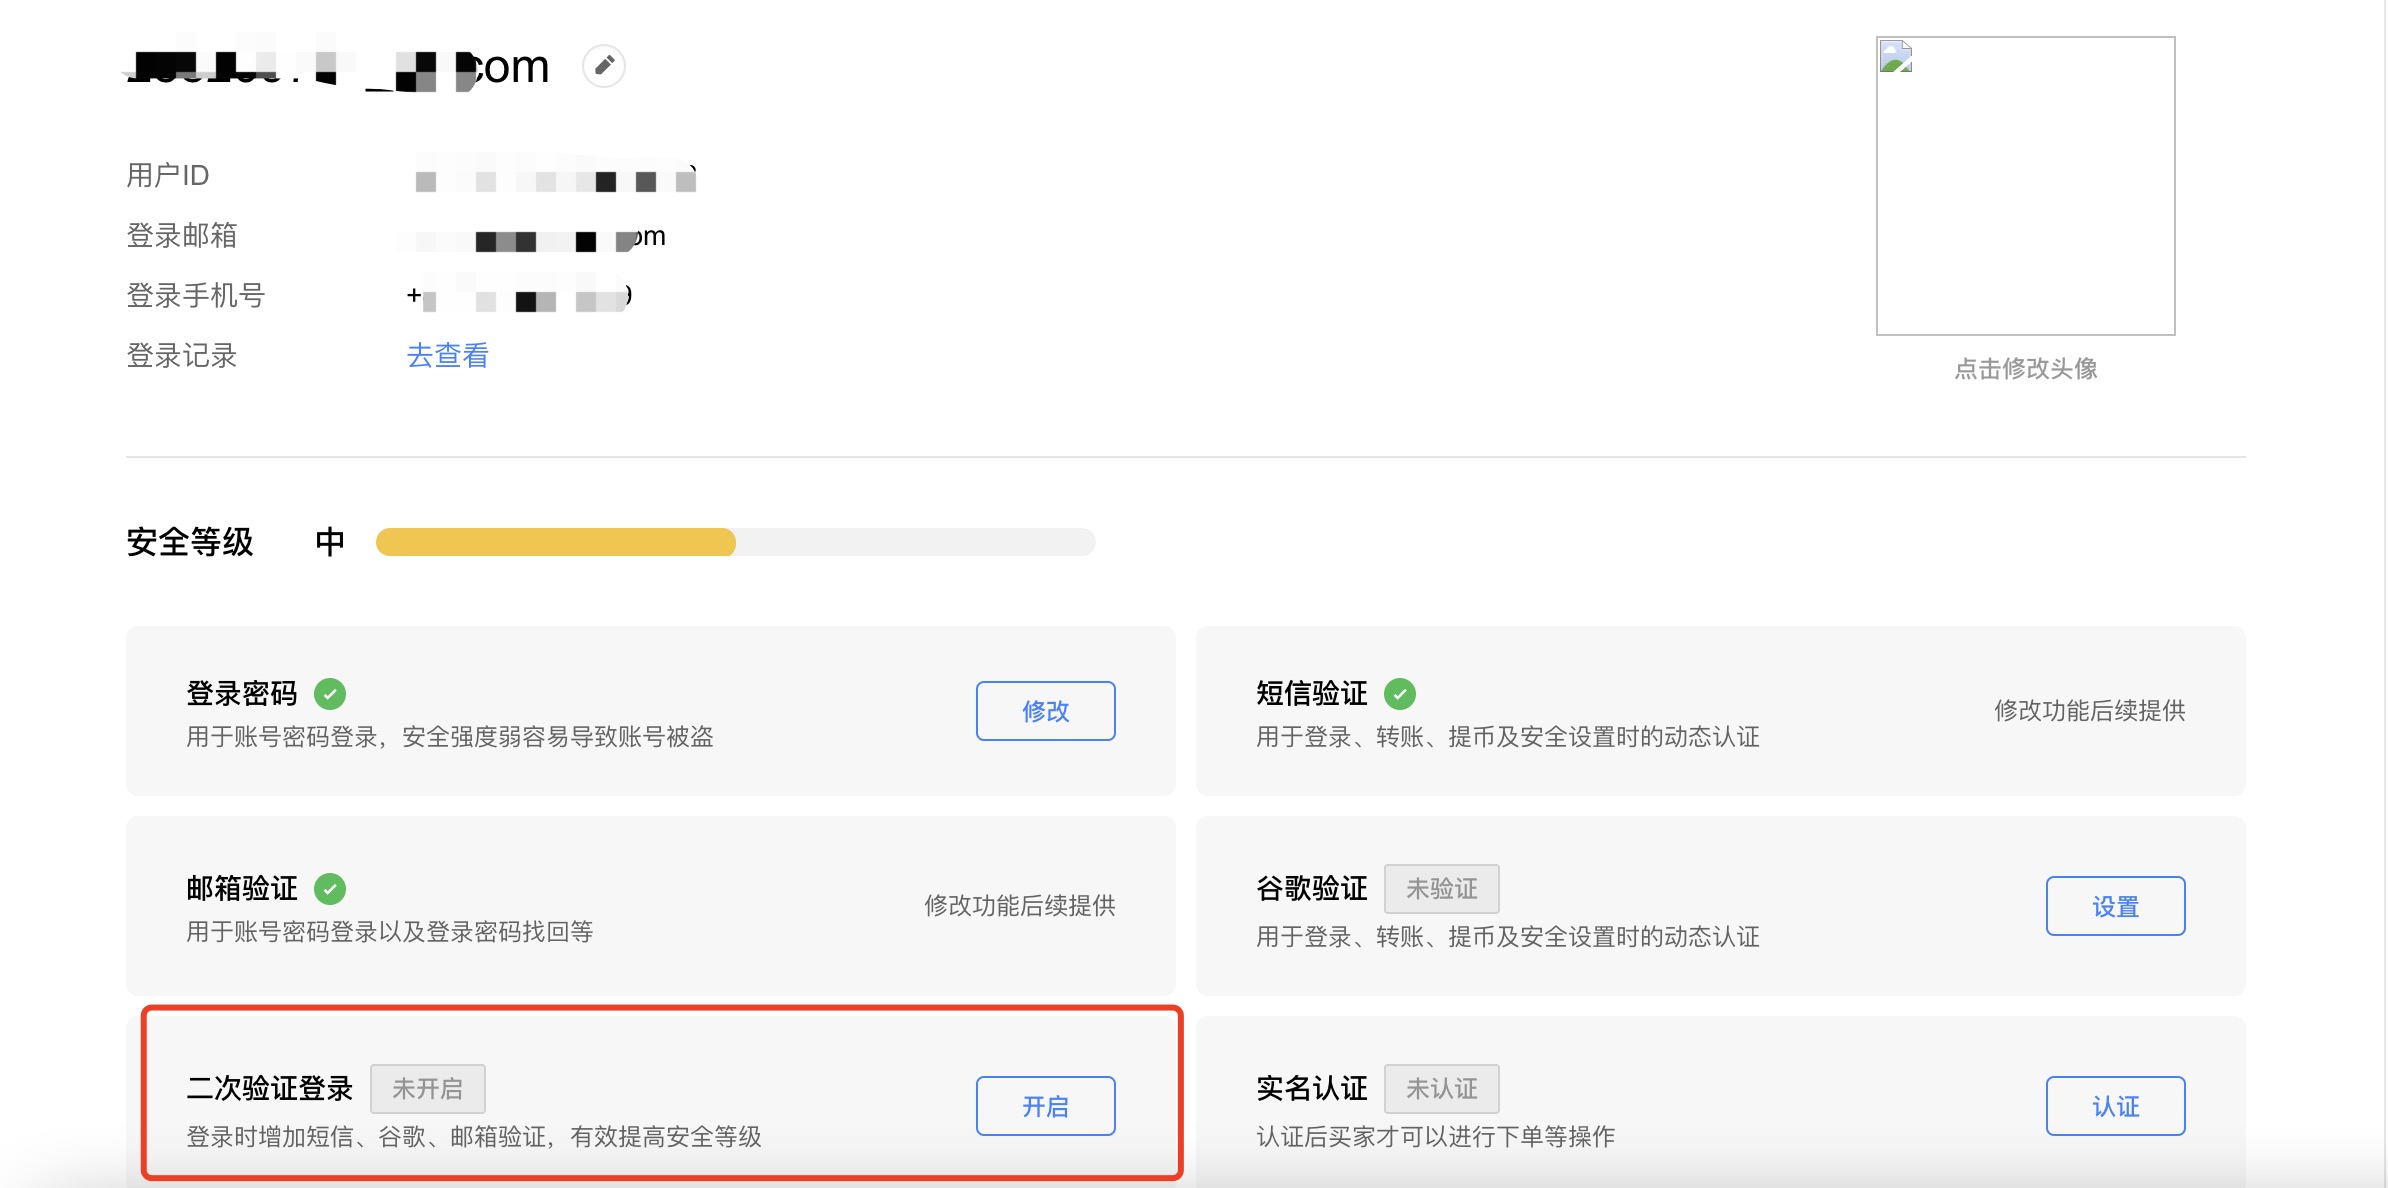
Task: Click the 未认证 status badge
Action: [x=1442, y=1088]
